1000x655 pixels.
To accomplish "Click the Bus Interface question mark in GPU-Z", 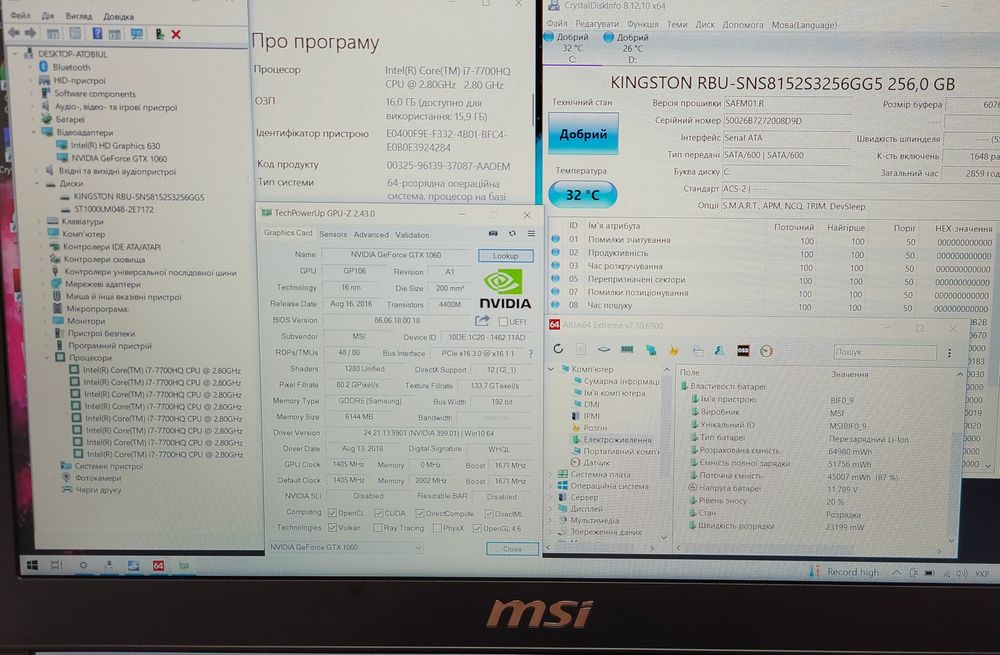I will 531,353.
